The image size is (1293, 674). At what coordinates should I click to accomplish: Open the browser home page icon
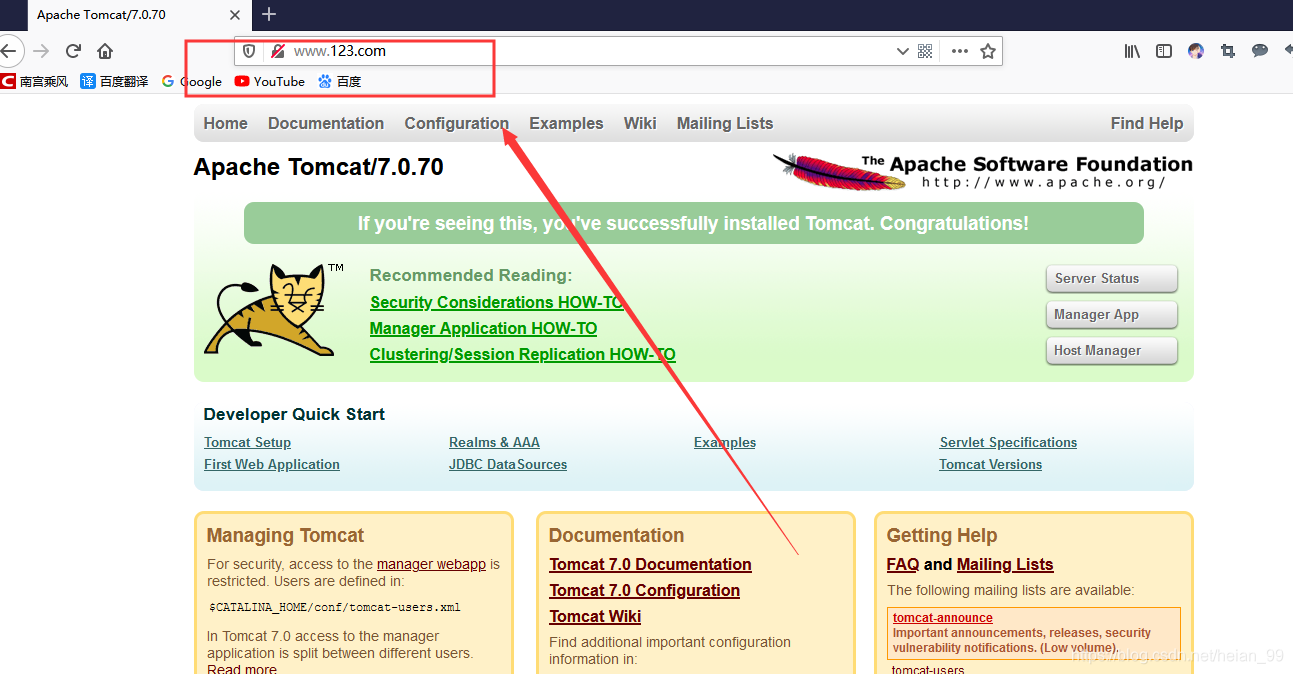tap(105, 51)
